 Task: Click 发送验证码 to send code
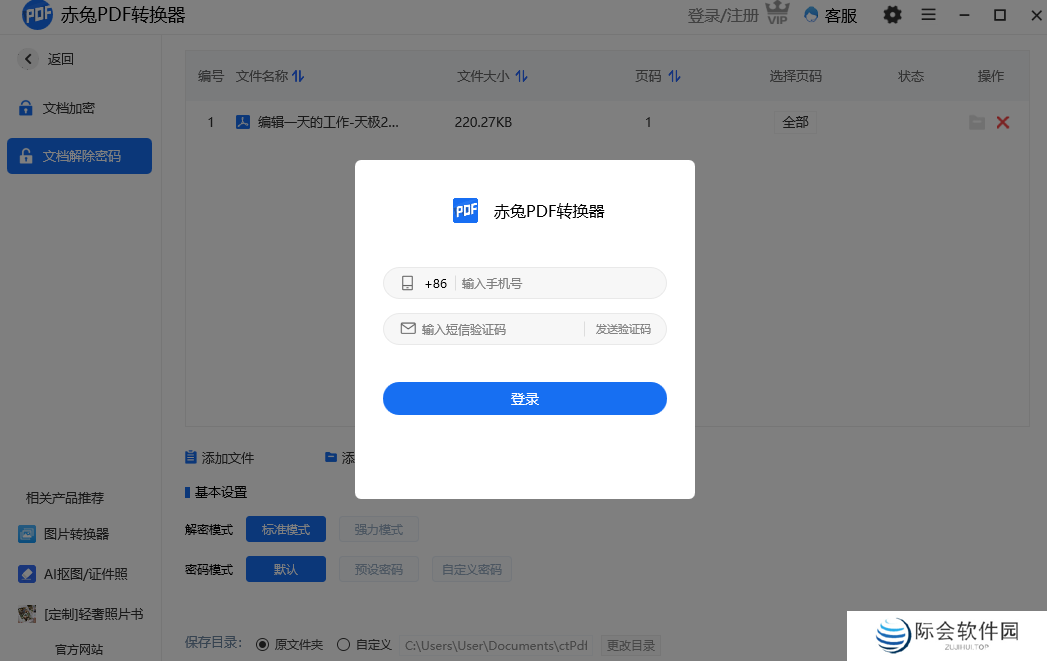click(623, 328)
